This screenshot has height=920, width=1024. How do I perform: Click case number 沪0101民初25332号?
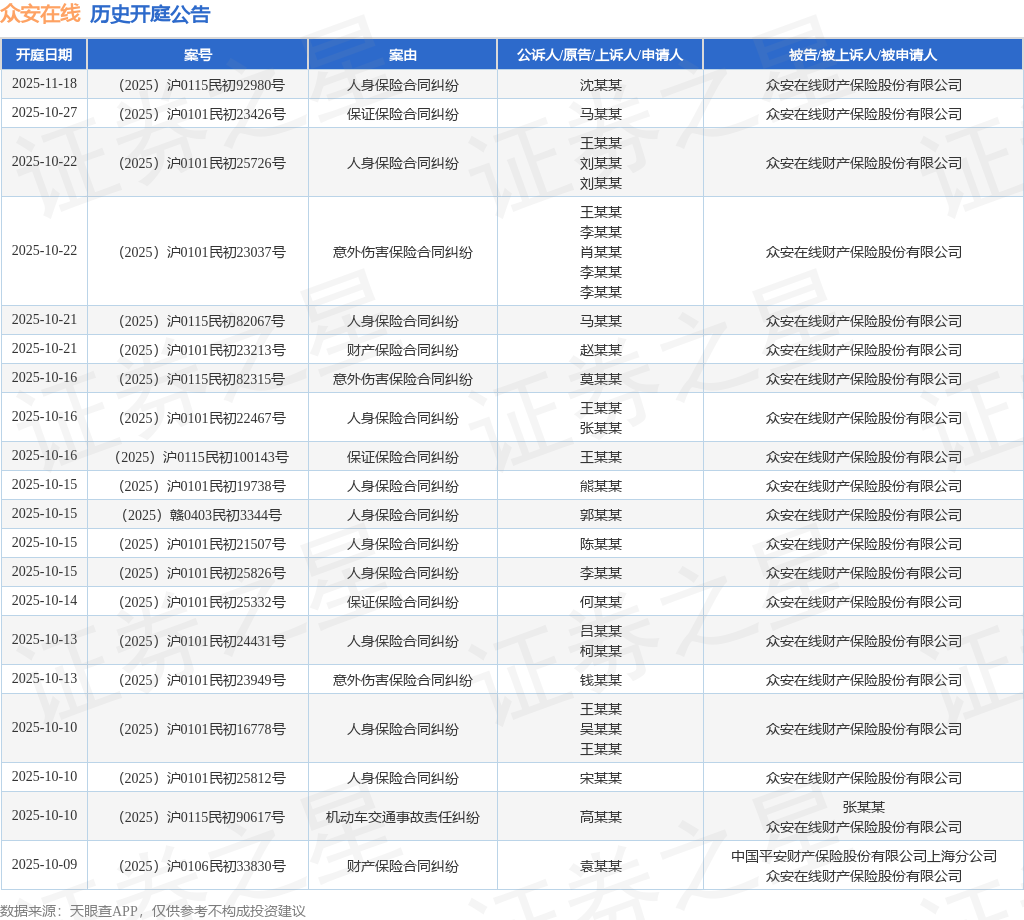click(x=202, y=601)
